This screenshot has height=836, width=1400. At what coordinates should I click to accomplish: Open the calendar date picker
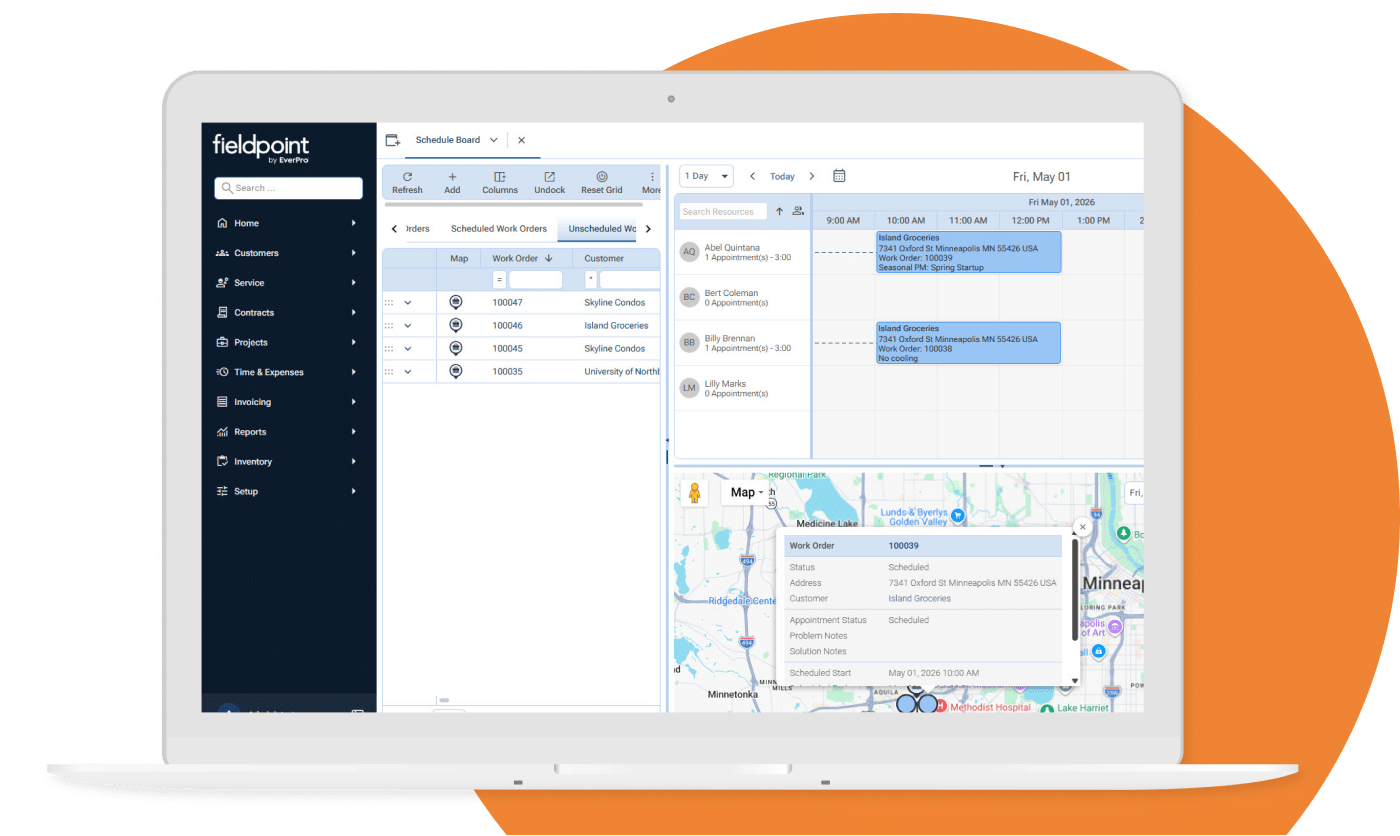(x=839, y=176)
